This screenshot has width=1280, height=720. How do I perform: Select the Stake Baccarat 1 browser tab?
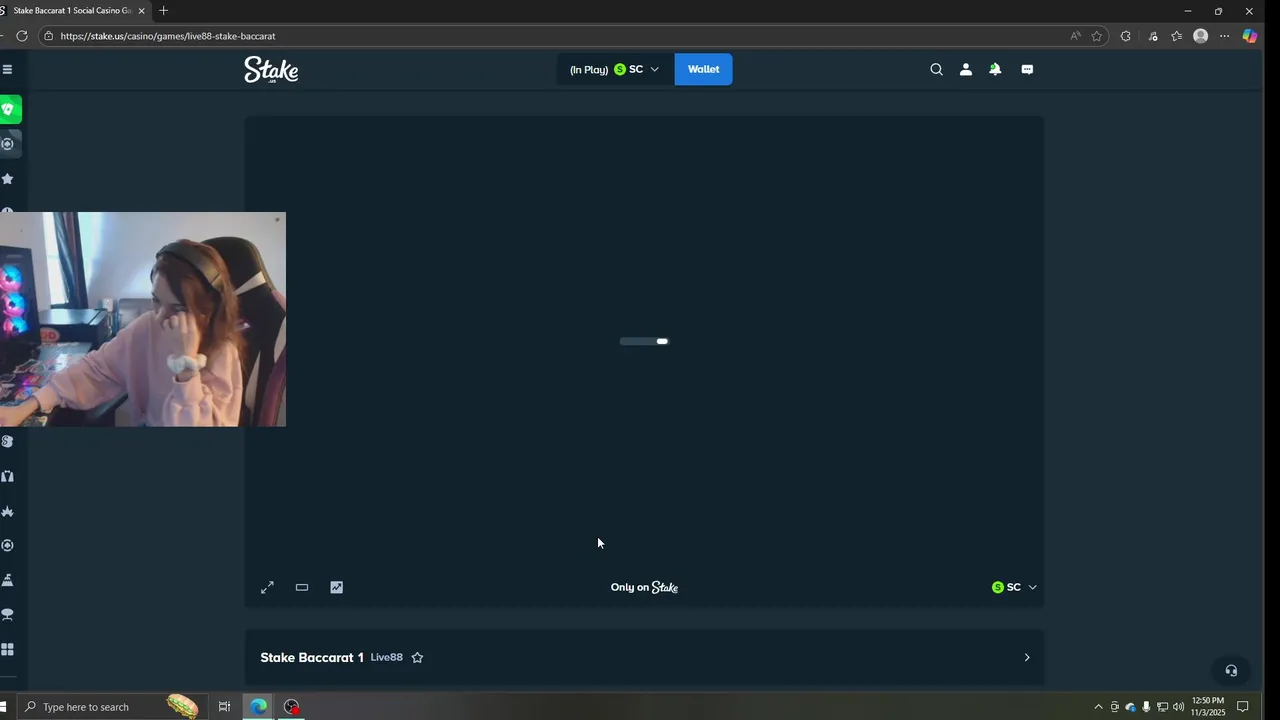coord(72,10)
